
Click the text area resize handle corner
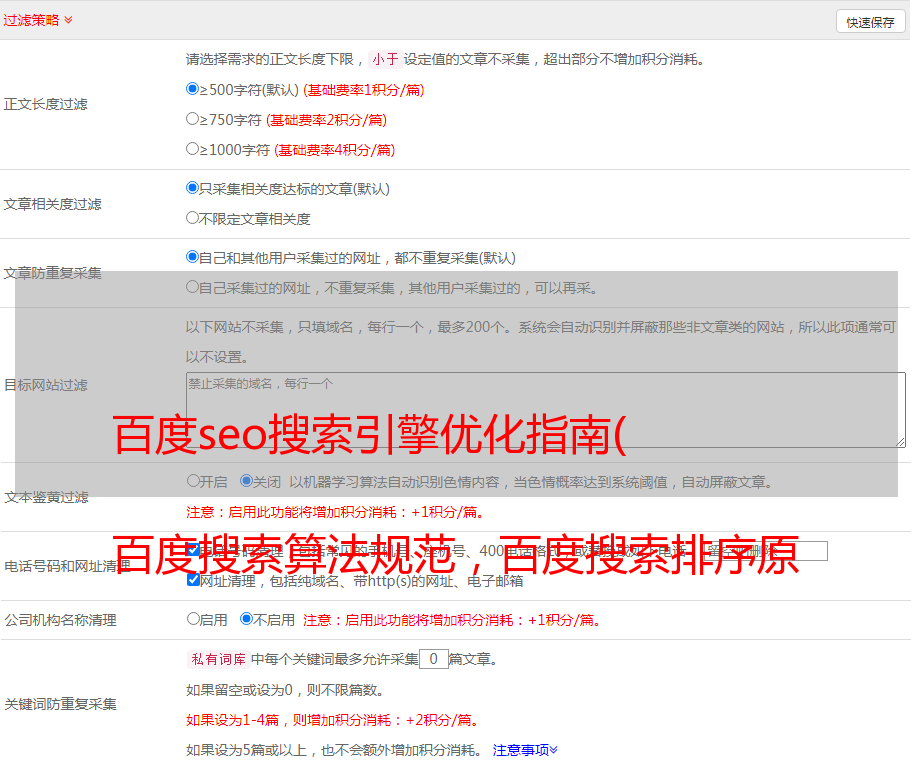[900, 441]
